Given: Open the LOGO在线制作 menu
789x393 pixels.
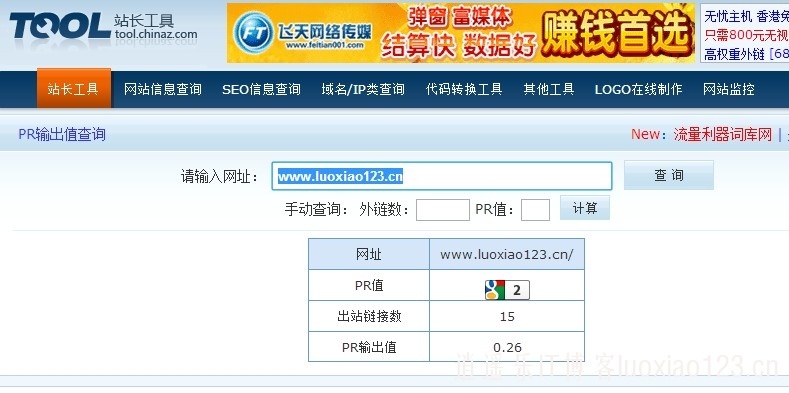Looking at the screenshot, I should 639,90.
